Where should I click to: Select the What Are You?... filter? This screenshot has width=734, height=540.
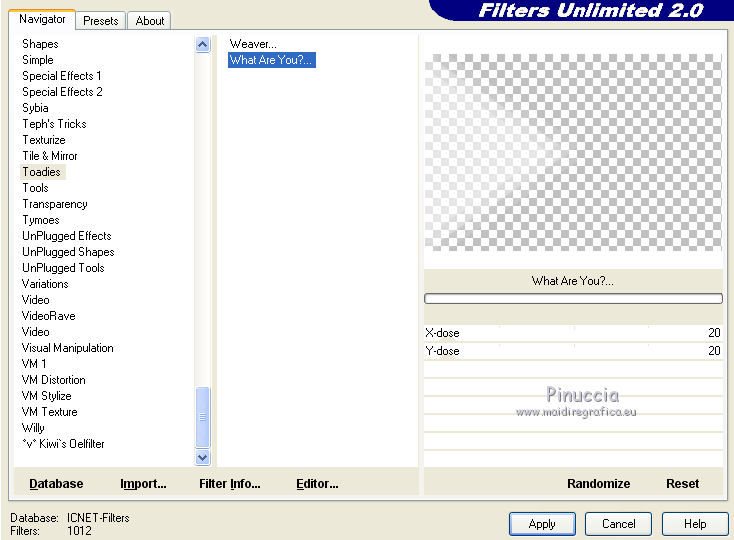272,60
